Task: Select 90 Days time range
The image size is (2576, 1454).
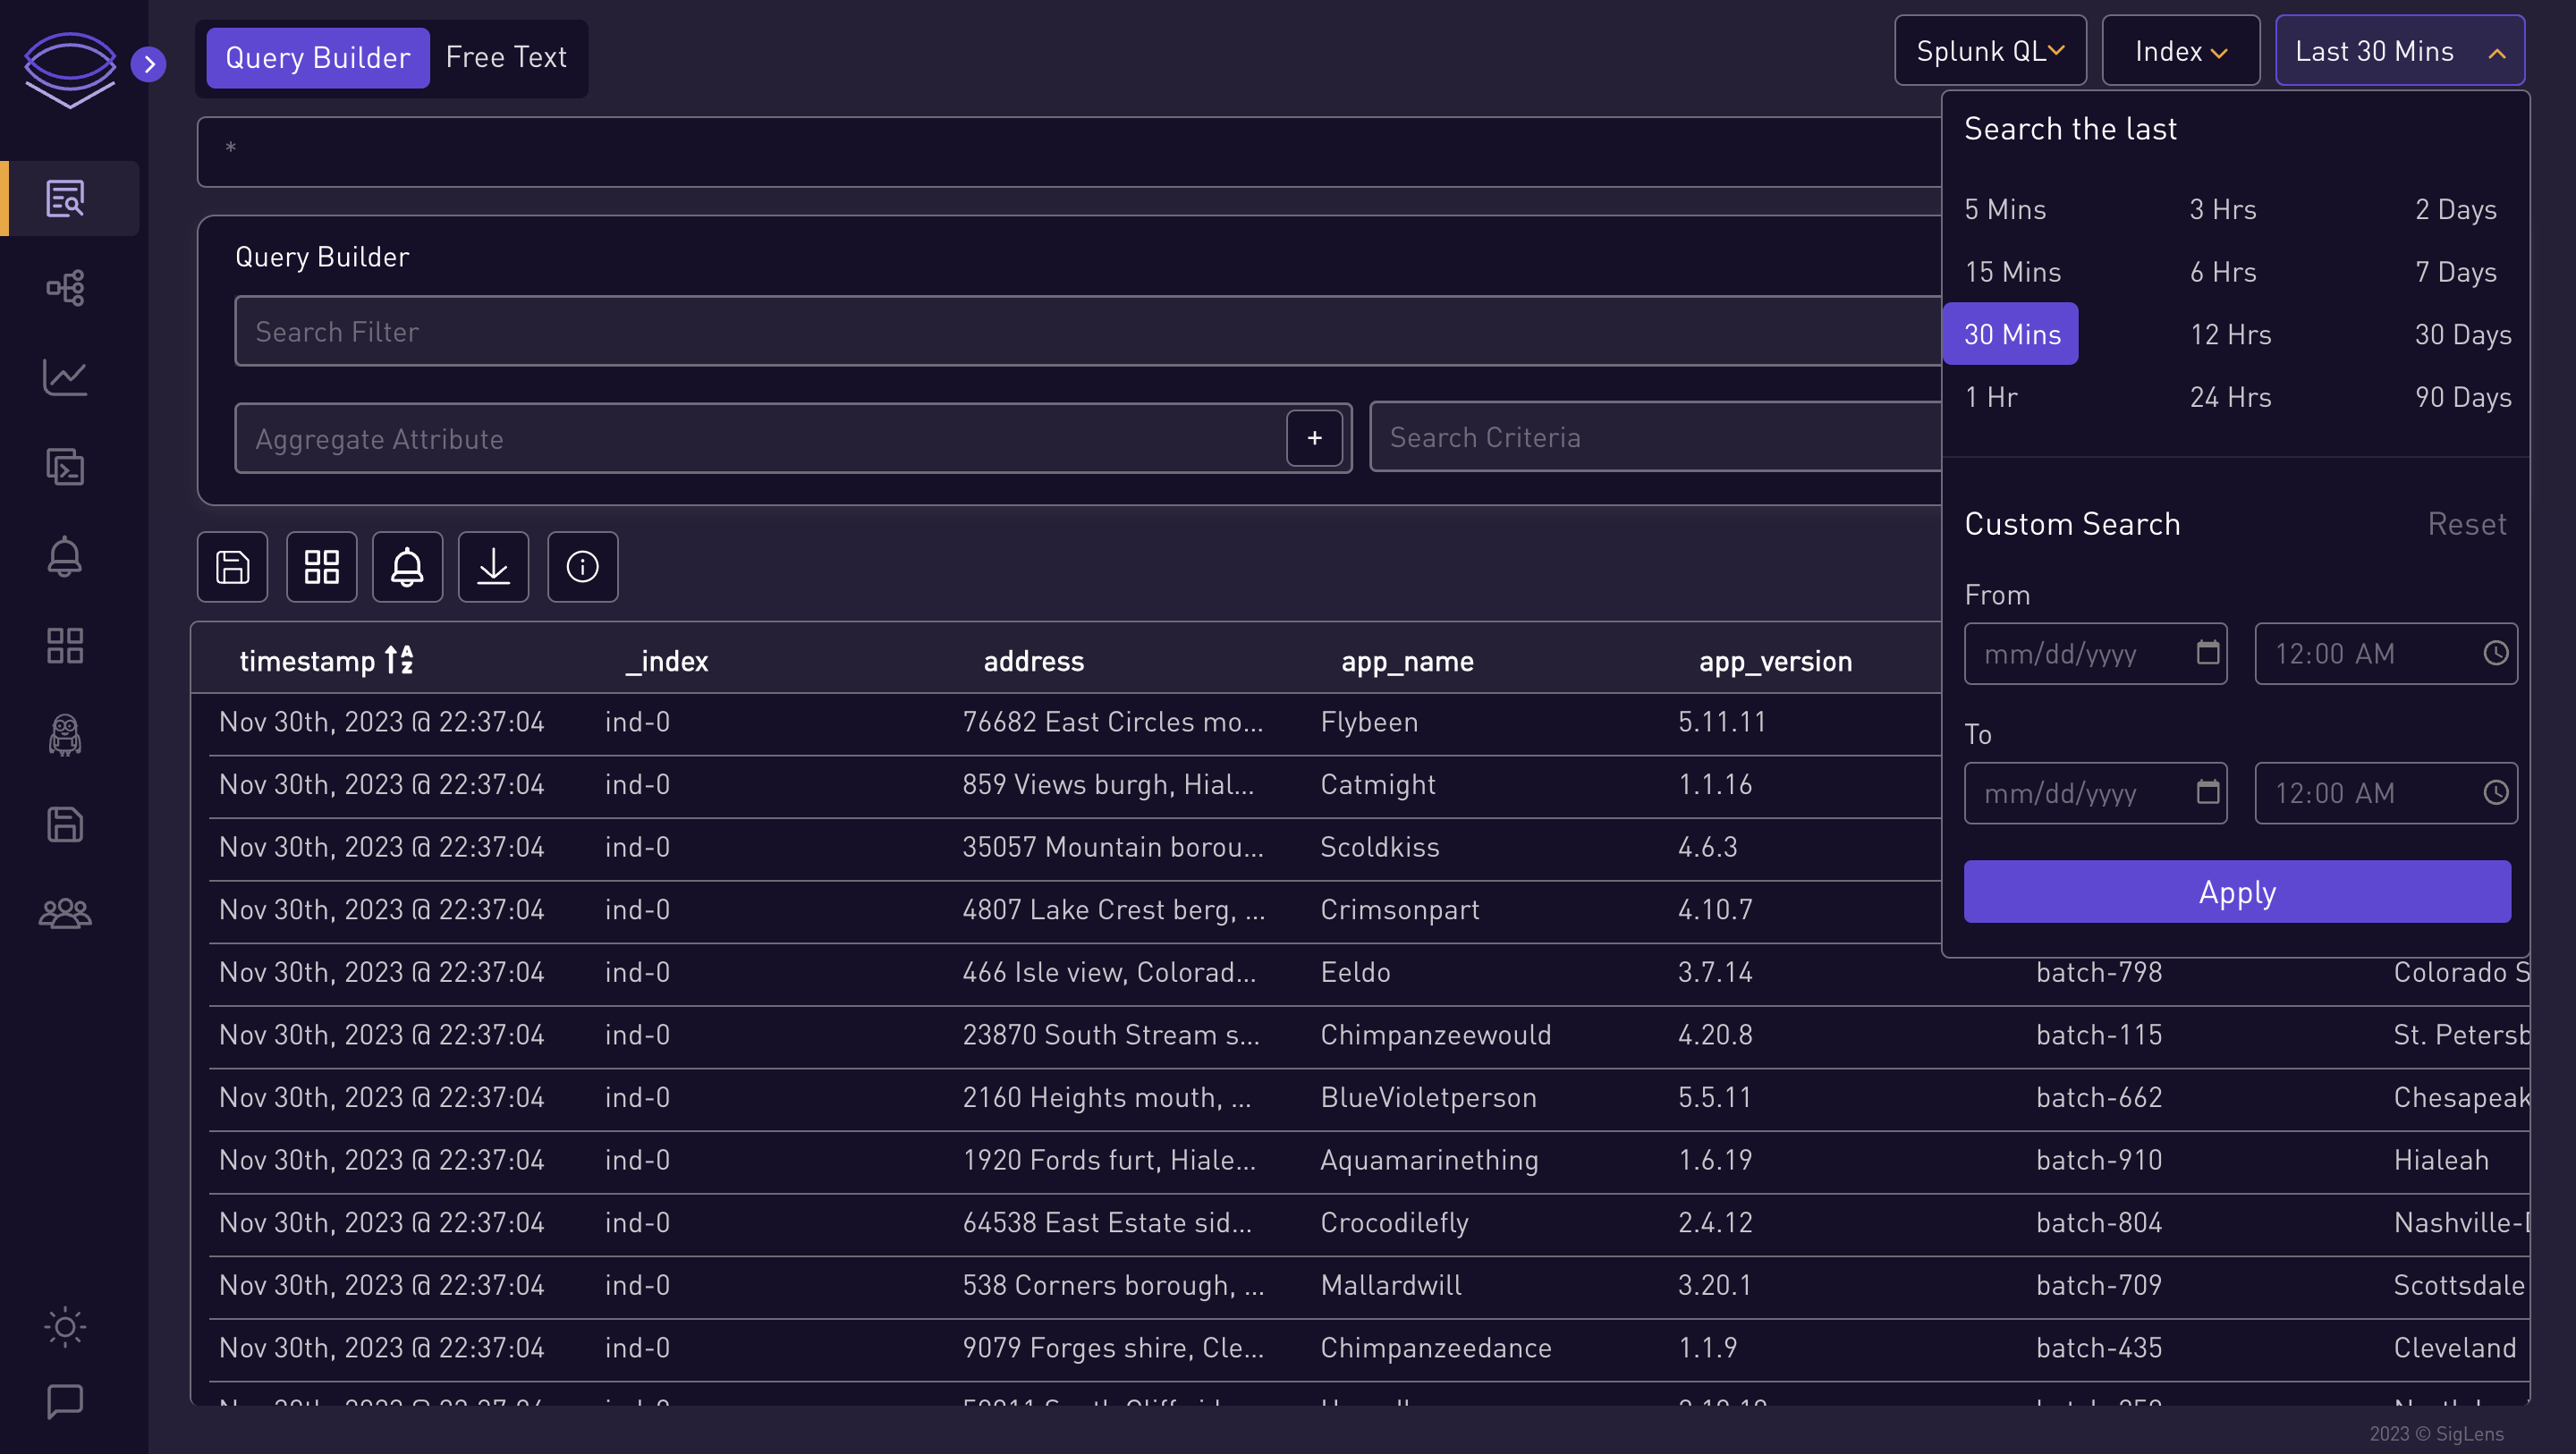Action: point(2463,397)
